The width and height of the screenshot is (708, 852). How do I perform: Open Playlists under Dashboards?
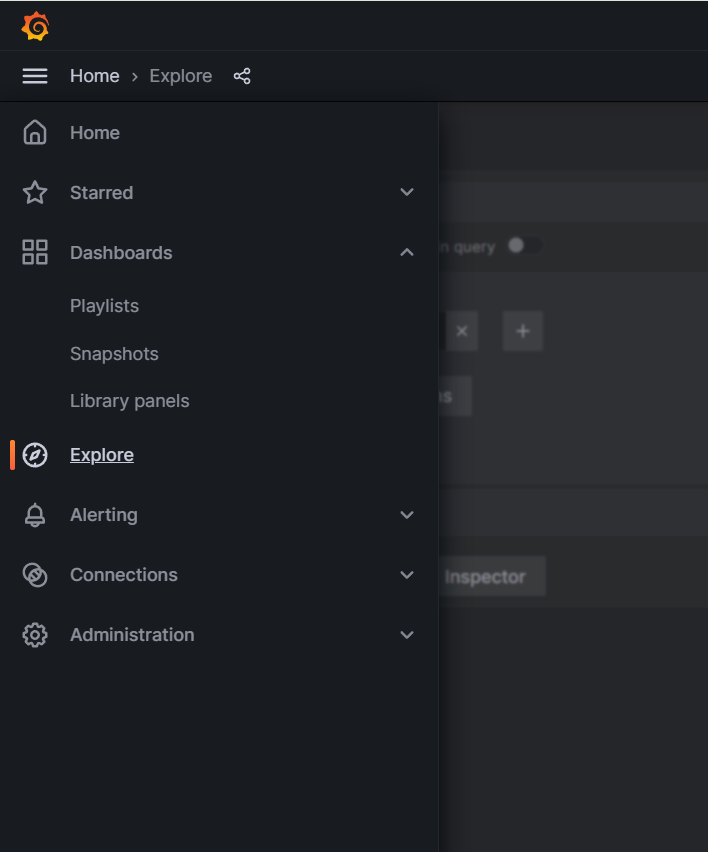[104, 306]
